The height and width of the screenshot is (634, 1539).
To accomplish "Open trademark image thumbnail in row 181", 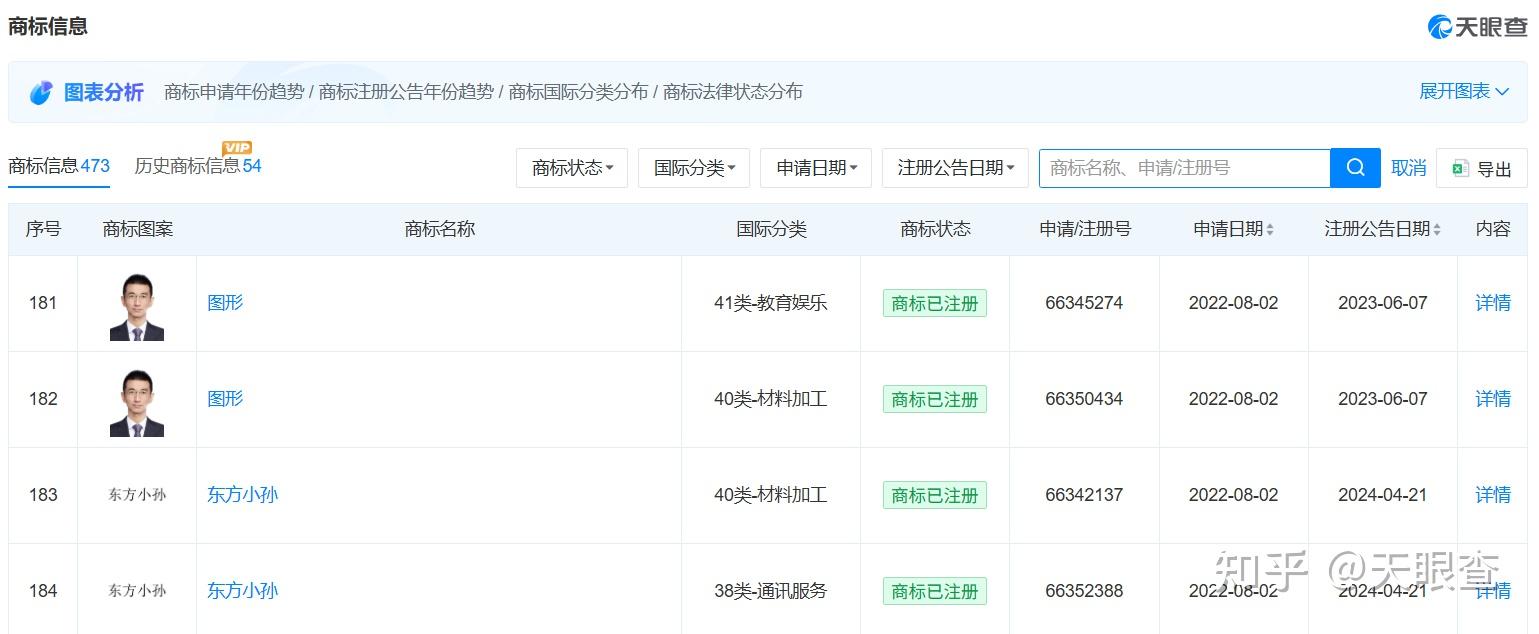I will 137,304.
